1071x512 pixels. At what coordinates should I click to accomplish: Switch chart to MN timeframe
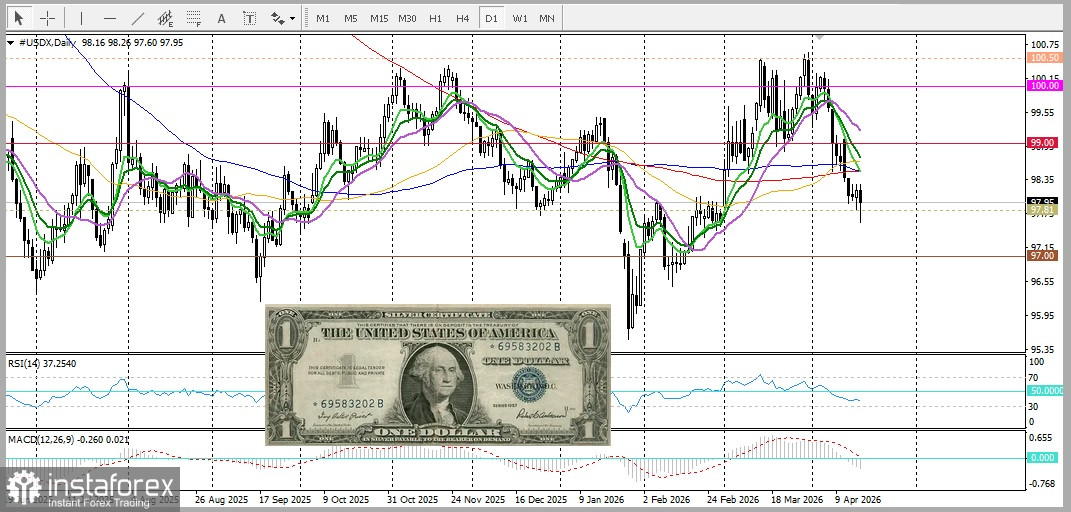click(546, 18)
